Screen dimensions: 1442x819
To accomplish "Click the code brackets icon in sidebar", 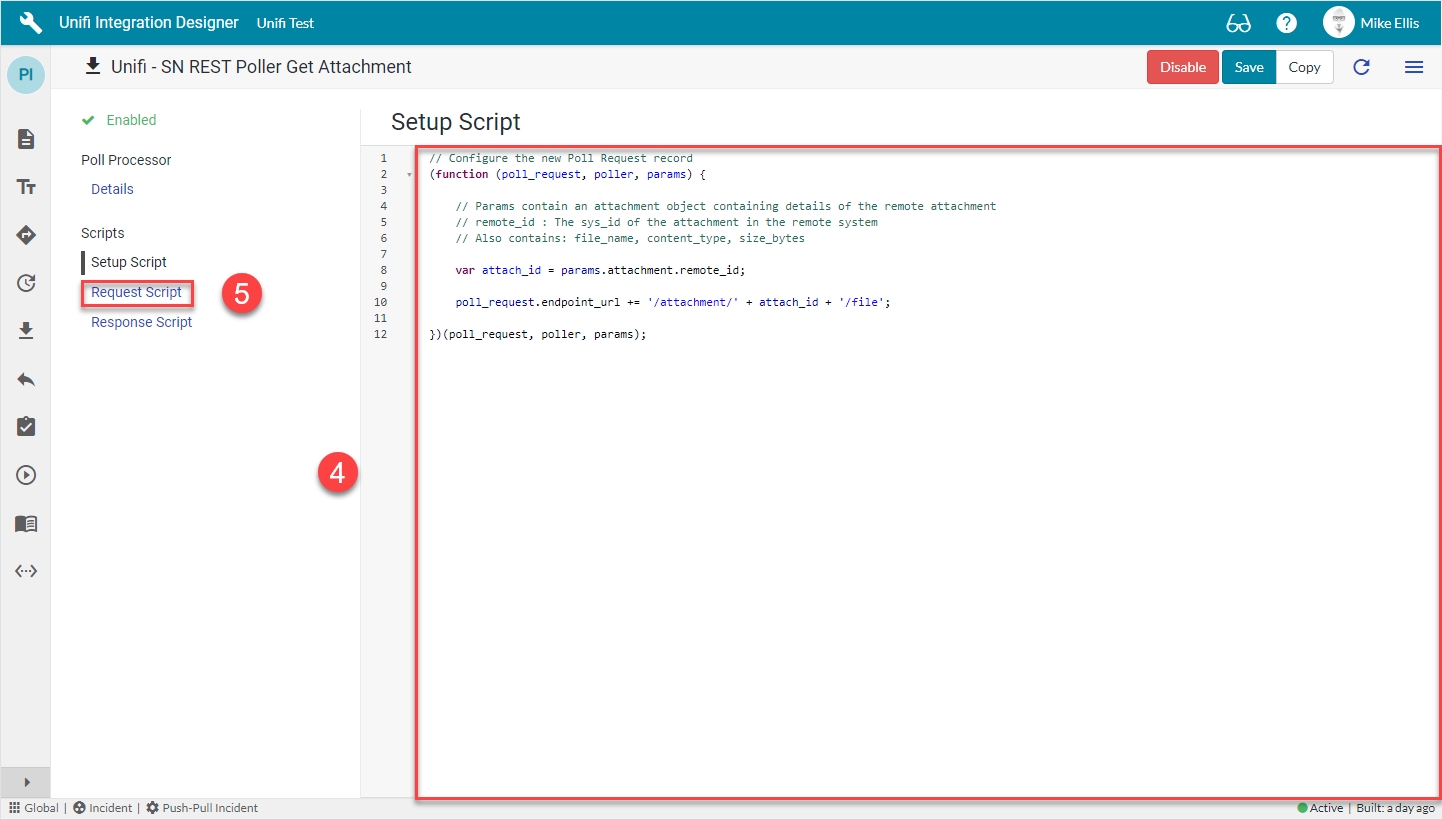I will (26, 571).
